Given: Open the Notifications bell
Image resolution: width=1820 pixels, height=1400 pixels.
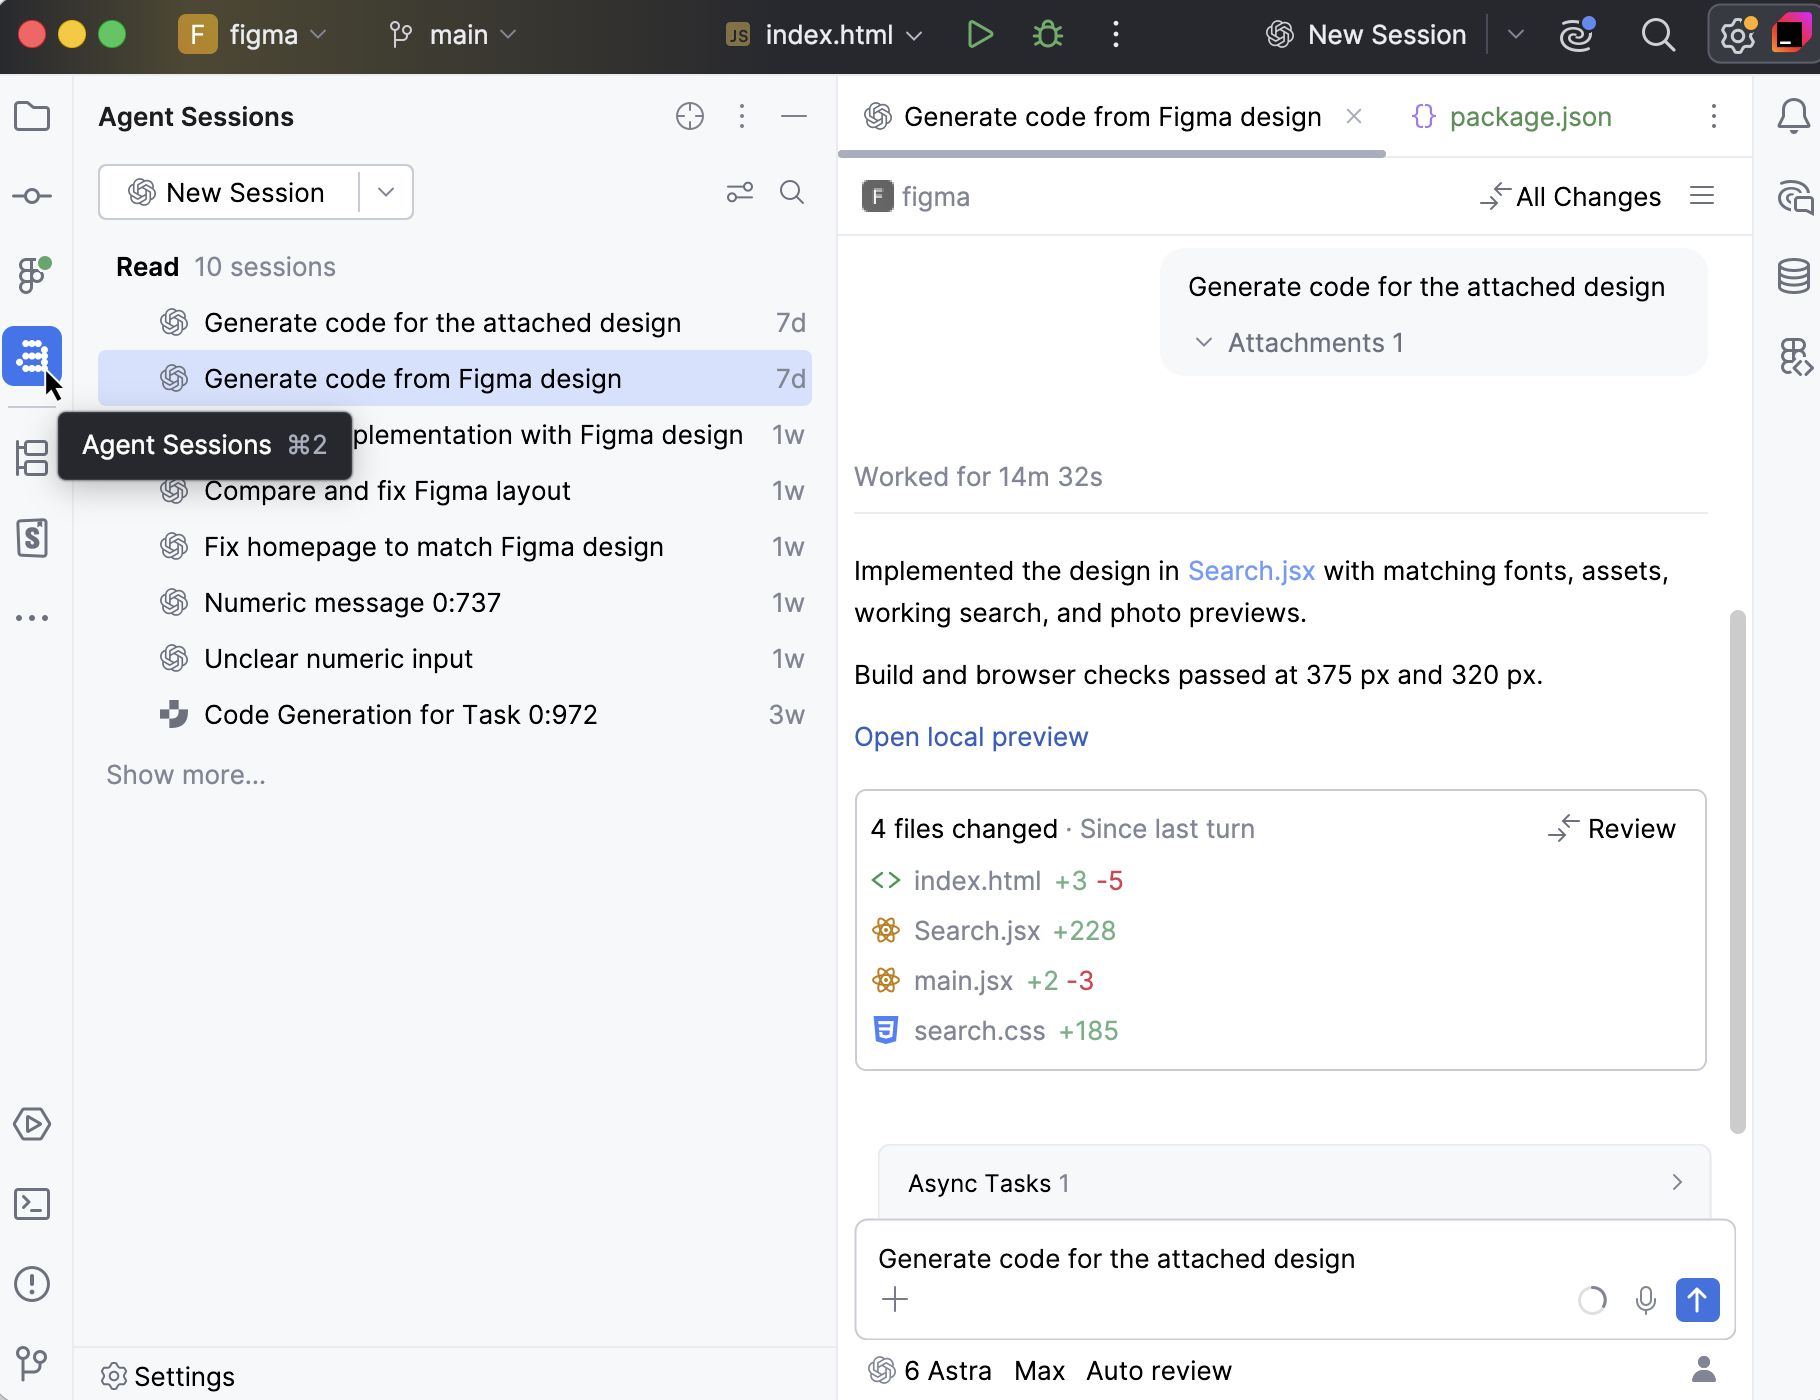Looking at the screenshot, I should coord(1794,116).
